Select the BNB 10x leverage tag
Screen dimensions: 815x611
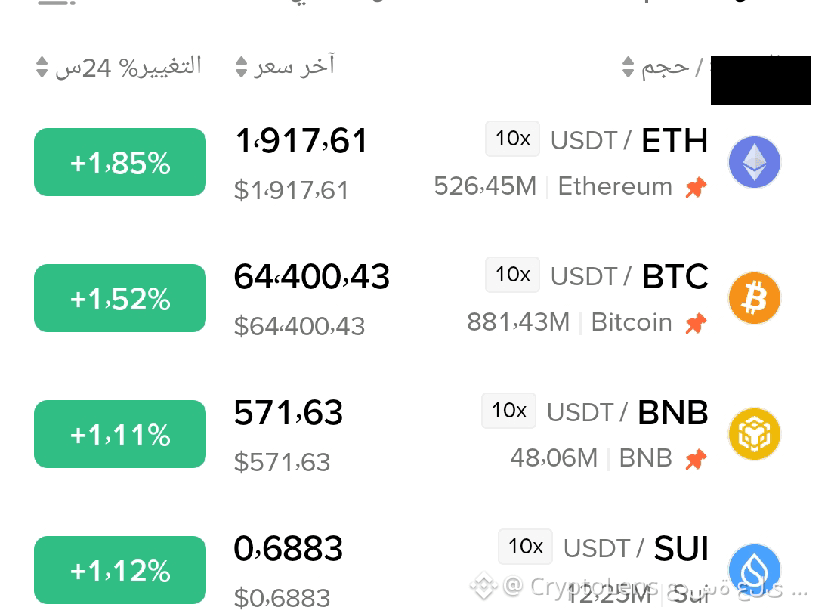tap(509, 410)
